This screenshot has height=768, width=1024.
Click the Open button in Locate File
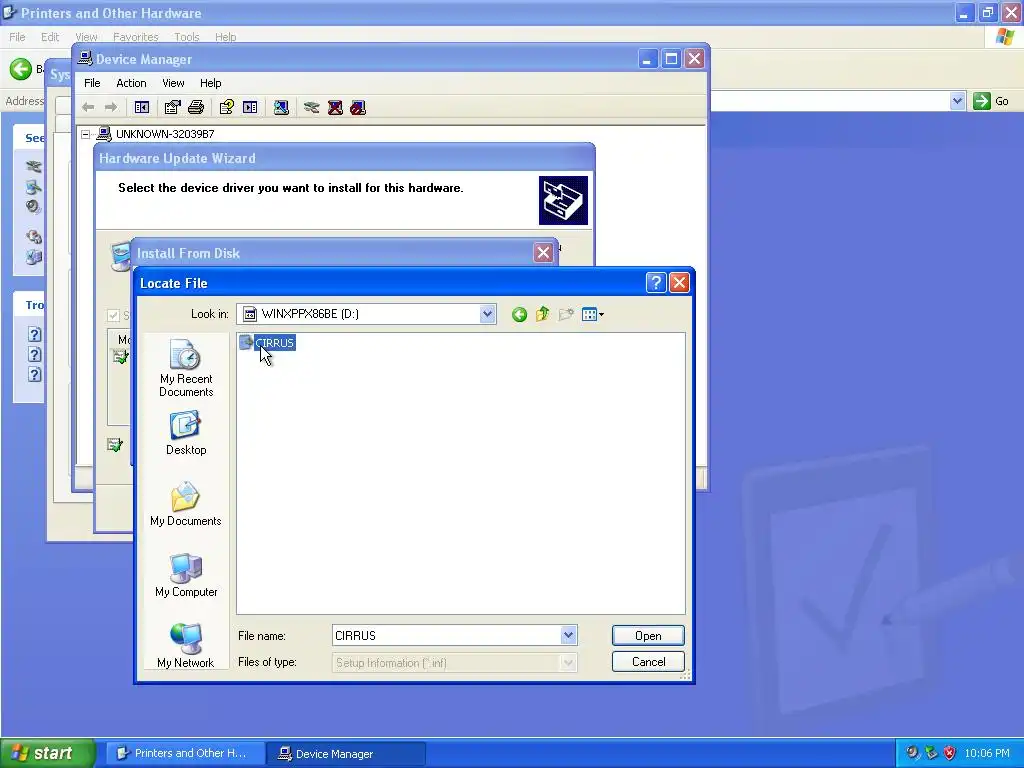tap(648, 635)
